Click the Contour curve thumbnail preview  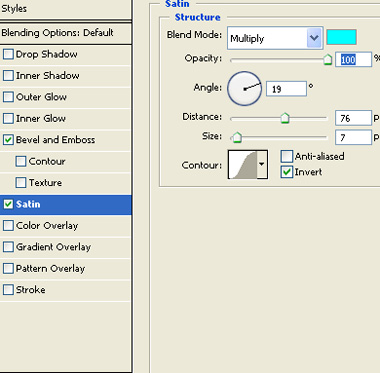(x=243, y=164)
